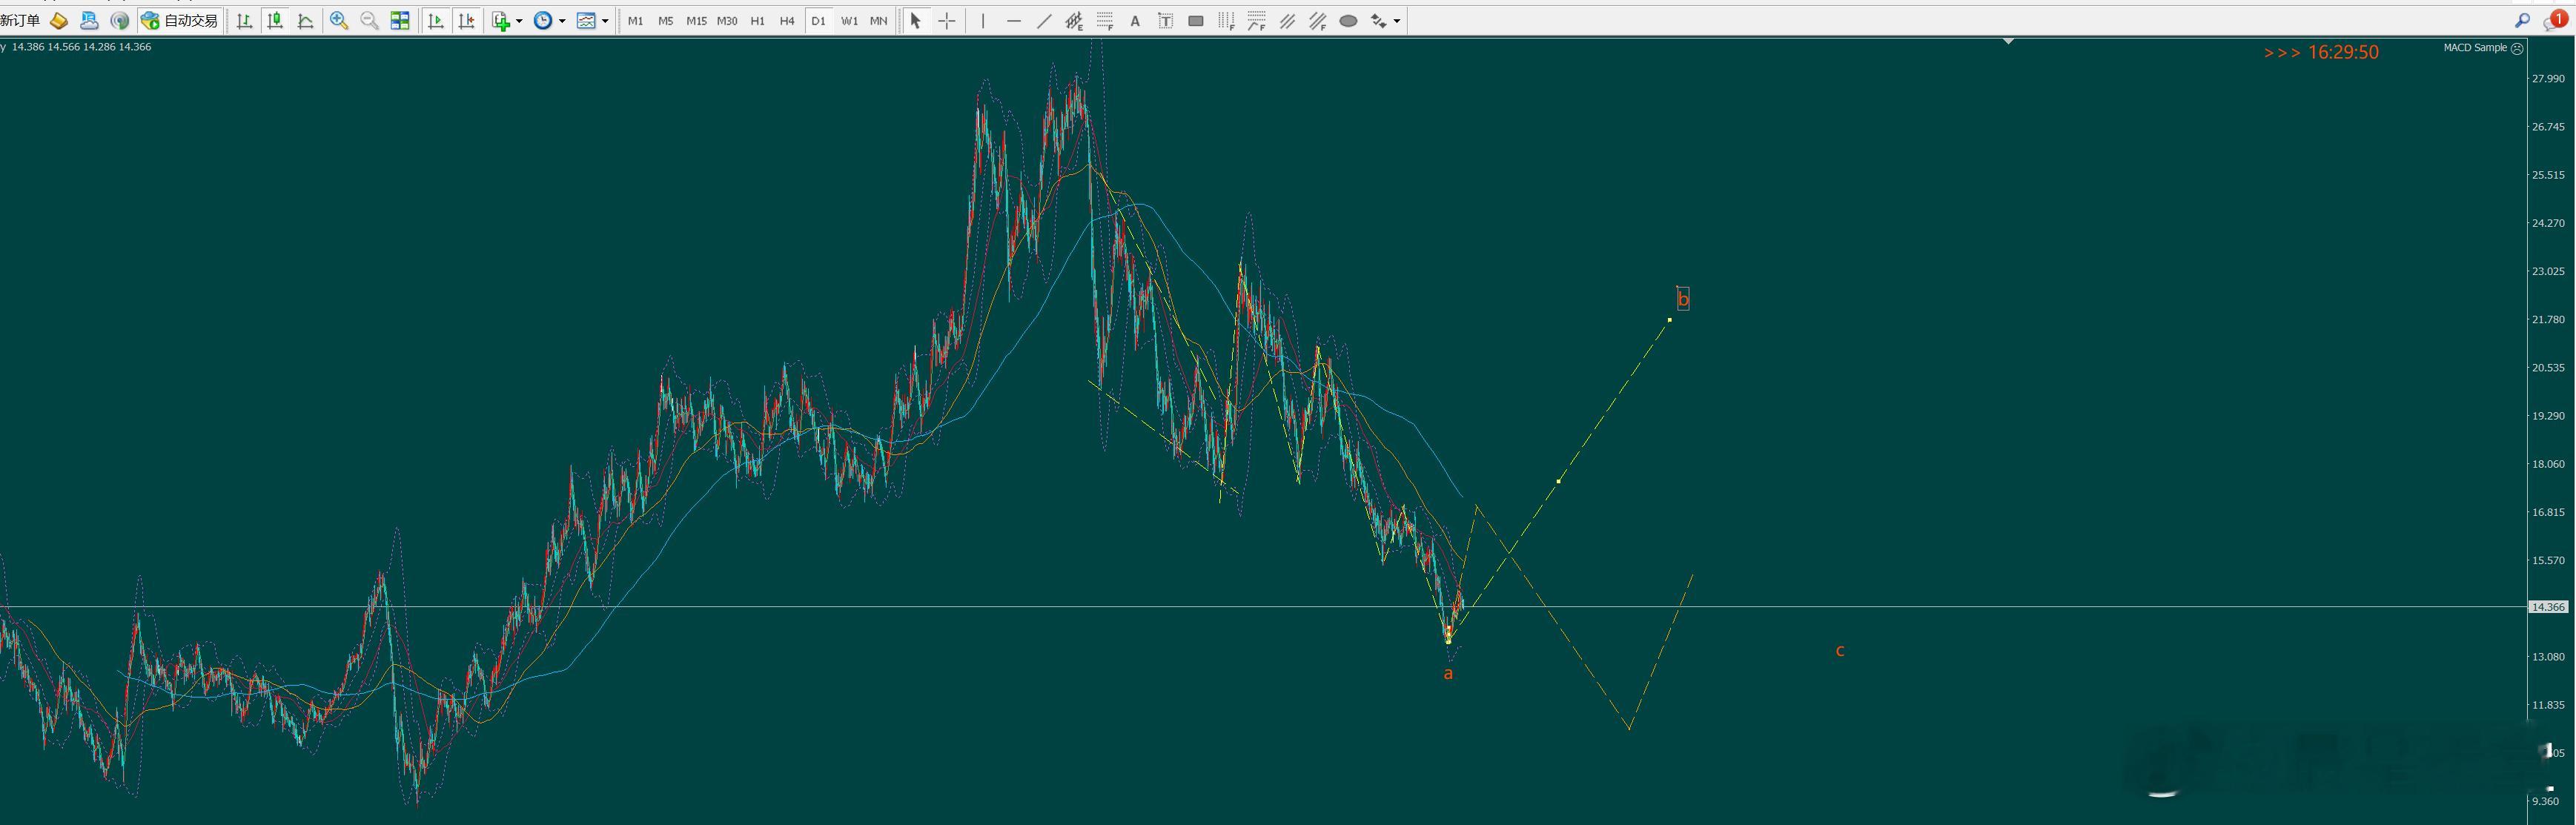Image resolution: width=2576 pixels, height=825 pixels.
Task: Open the add indicator dropdown arrow
Action: click(x=519, y=21)
